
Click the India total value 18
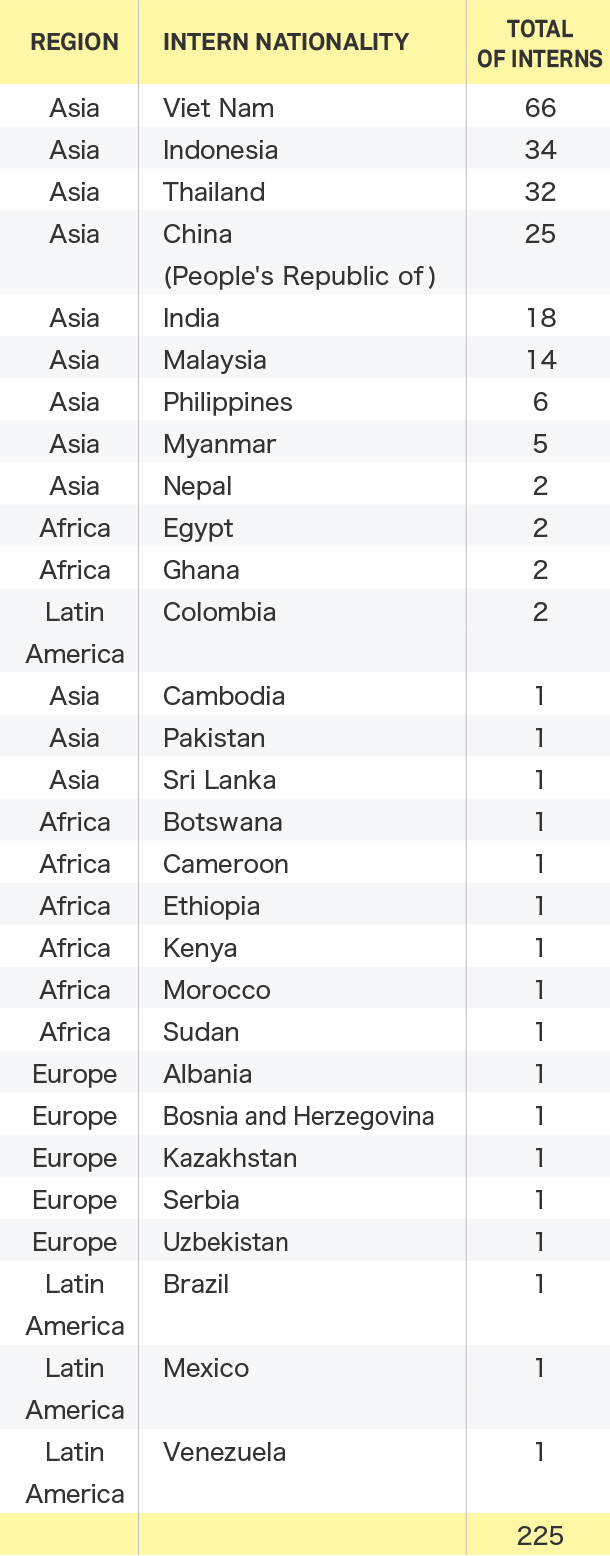point(540,318)
